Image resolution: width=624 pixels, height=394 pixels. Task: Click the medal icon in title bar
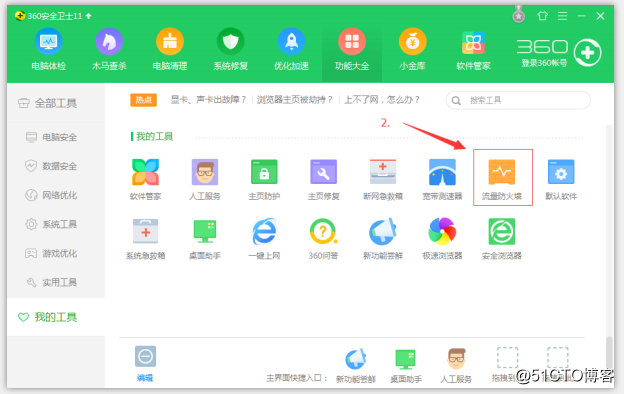(x=518, y=15)
